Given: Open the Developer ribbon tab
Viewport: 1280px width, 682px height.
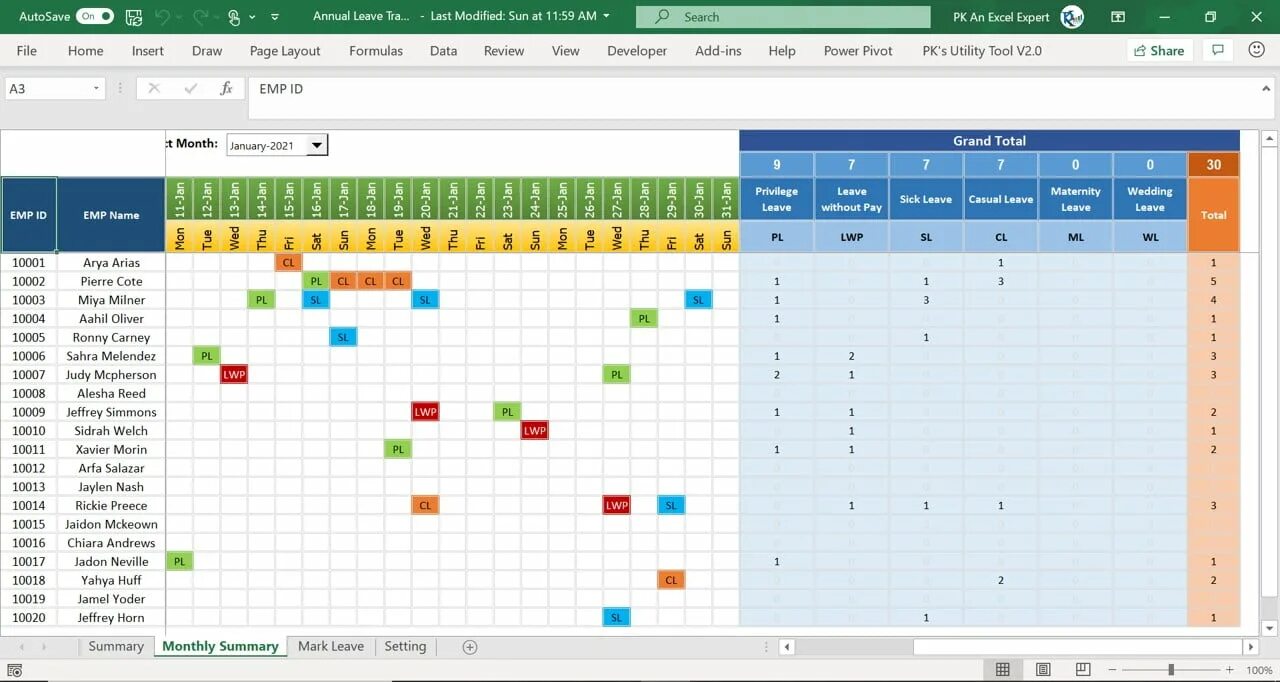Looking at the screenshot, I should coord(637,51).
